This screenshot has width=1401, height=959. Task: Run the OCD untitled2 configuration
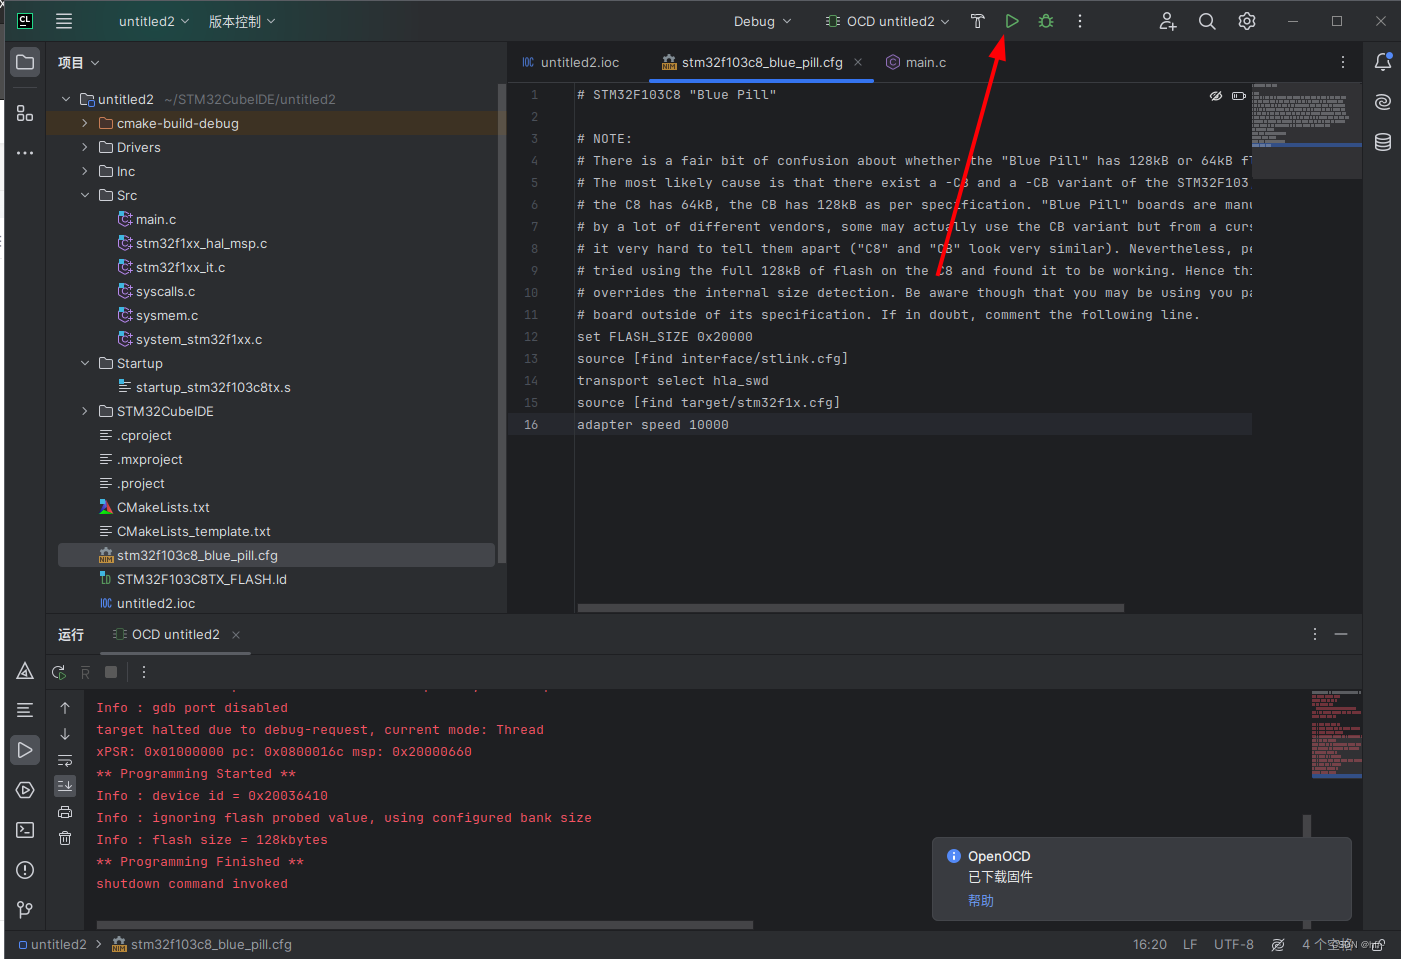point(1011,20)
